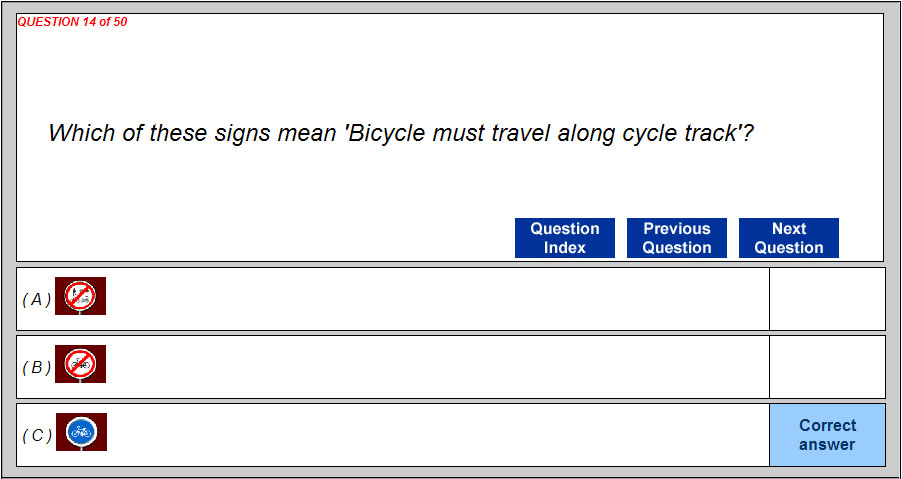Click the empty result cell beside option A
The height and width of the screenshot is (479, 902).
tap(827, 299)
